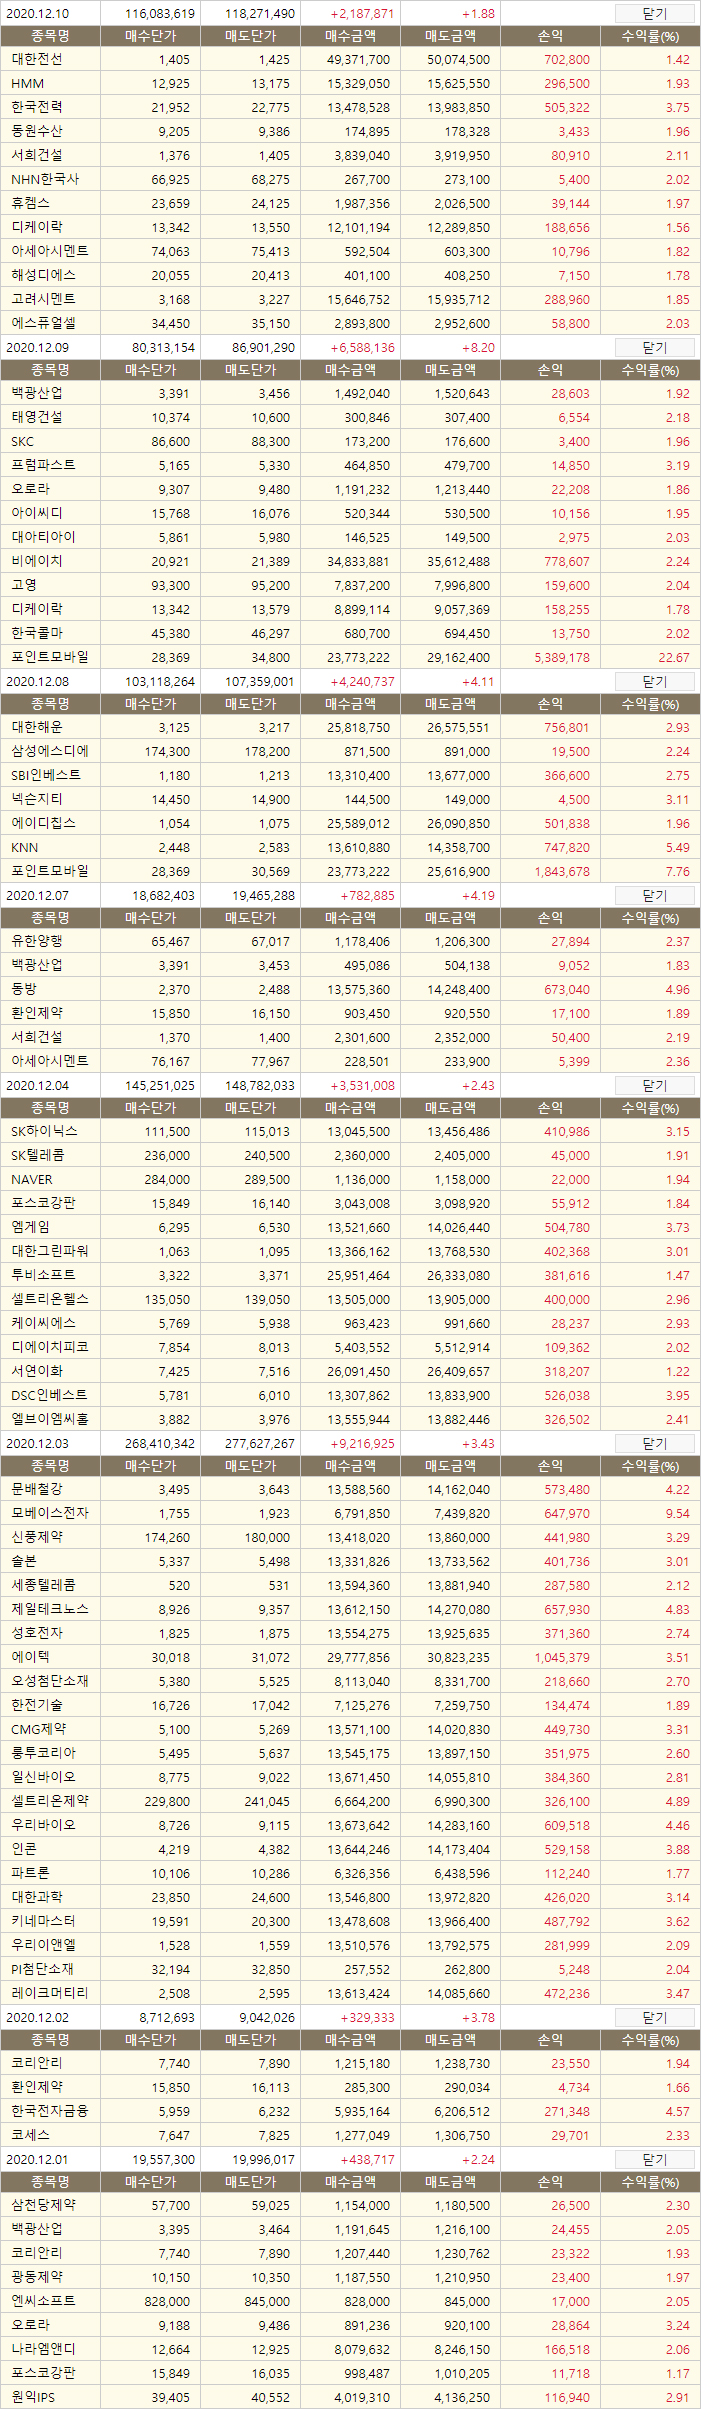Click 닫기 on the 2020.12.04 row
This screenshot has width=701, height=2409.
pos(654,1086)
